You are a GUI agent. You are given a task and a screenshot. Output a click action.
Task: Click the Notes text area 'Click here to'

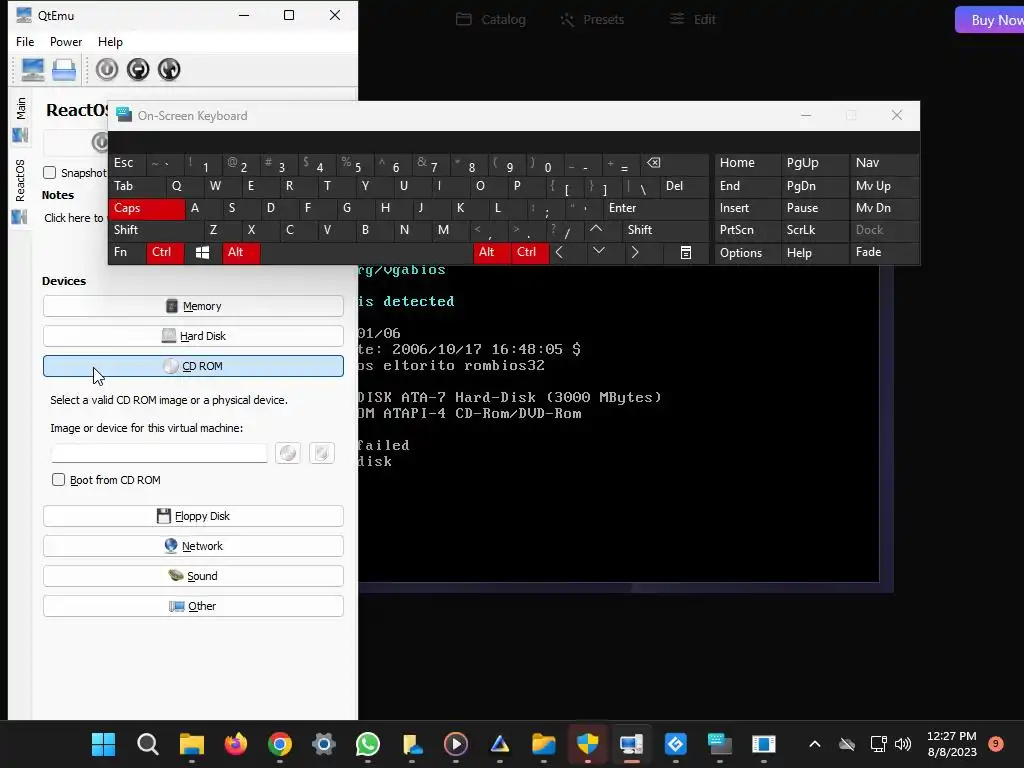click(73, 218)
